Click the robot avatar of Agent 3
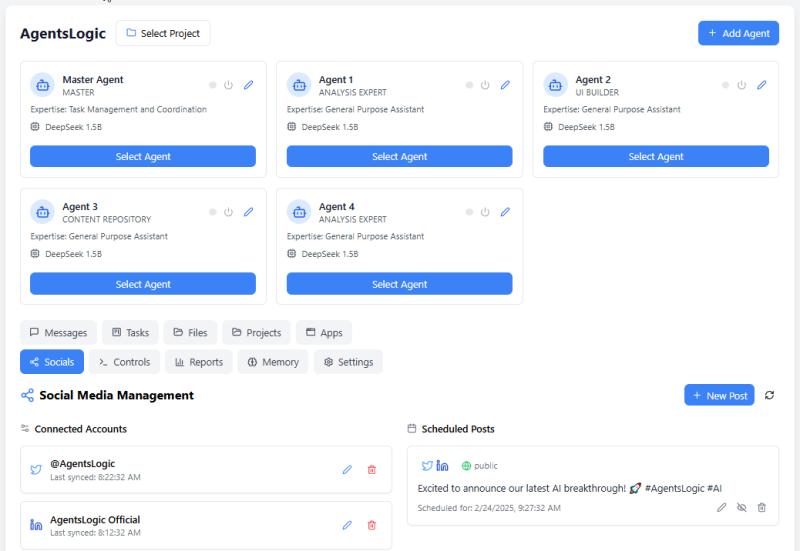This screenshot has height=551, width=800. tap(42, 212)
